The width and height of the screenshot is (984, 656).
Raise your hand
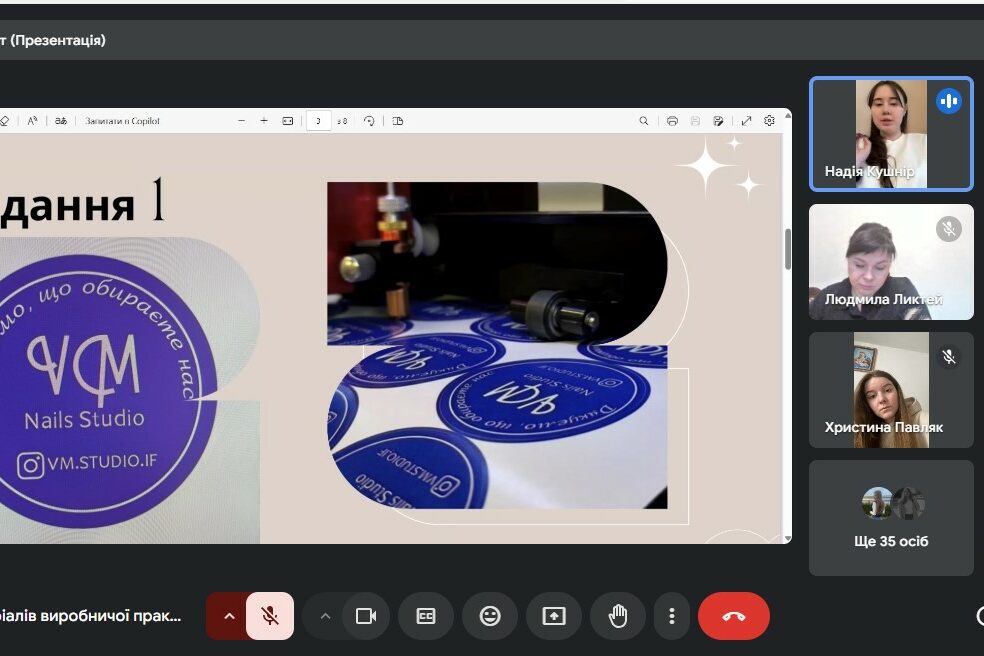click(618, 616)
